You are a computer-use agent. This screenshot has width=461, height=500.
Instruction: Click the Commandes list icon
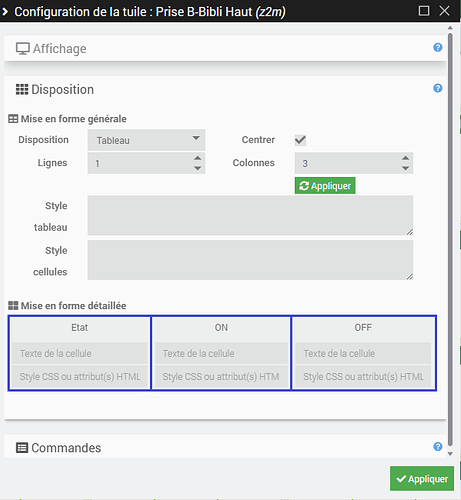tap(22, 448)
